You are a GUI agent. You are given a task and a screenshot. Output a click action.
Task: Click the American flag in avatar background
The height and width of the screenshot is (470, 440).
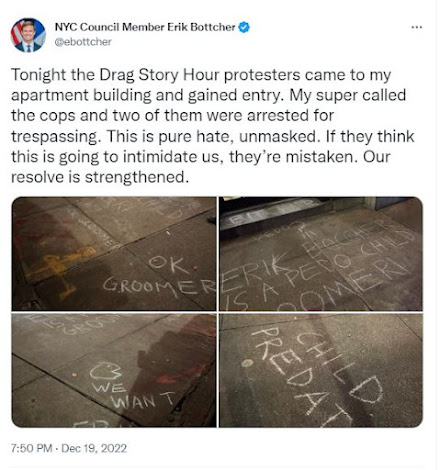coord(16,33)
